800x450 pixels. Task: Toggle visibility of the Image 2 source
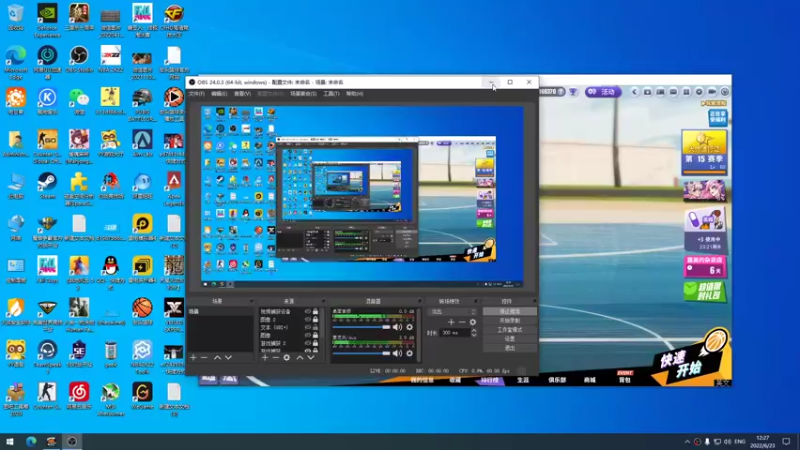click(x=308, y=319)
